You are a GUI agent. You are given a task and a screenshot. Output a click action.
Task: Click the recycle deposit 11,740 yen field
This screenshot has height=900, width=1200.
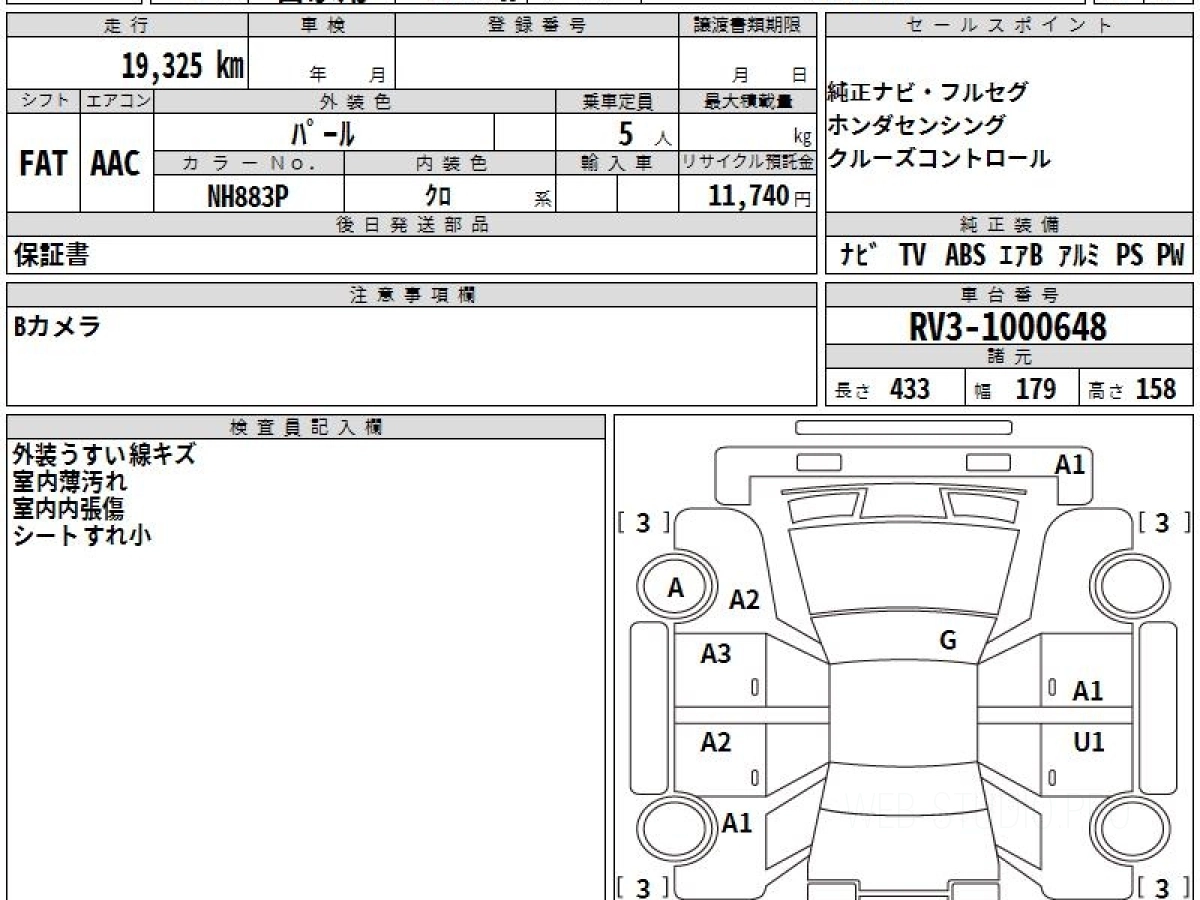[x=747, y=195]
